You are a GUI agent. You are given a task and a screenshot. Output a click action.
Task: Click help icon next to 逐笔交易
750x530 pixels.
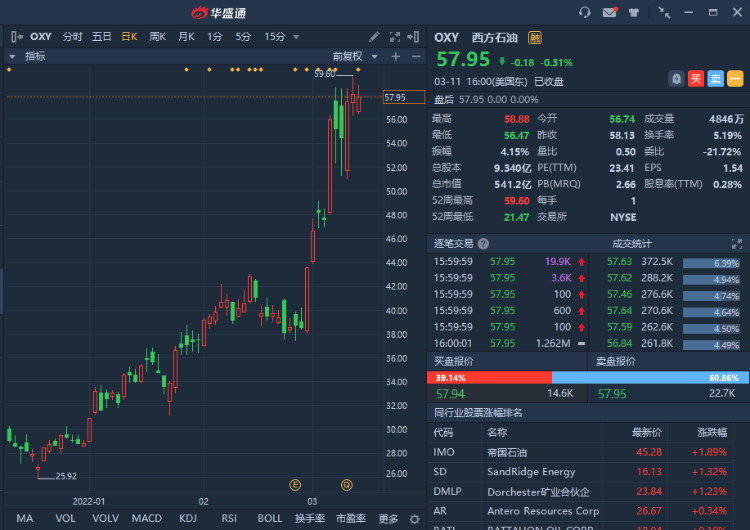(x=484, y=243)
